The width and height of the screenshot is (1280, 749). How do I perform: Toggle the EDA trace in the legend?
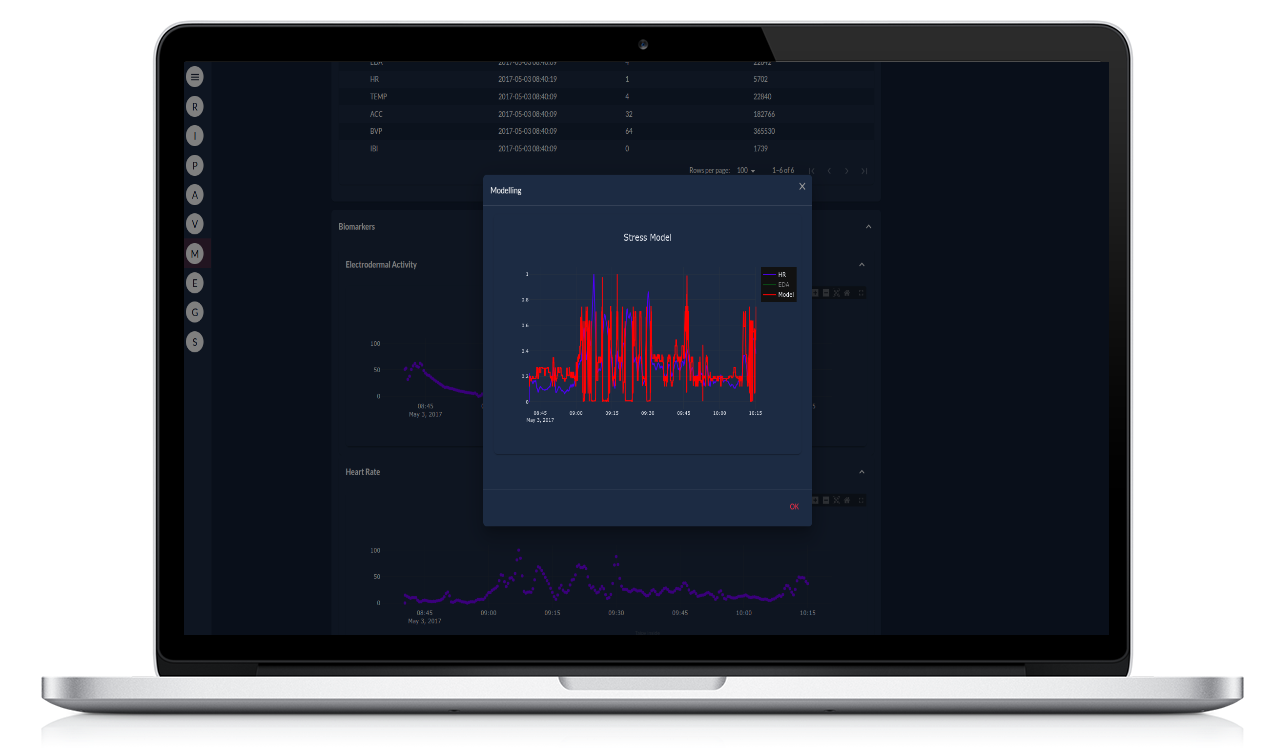click(x=778, y=285)
